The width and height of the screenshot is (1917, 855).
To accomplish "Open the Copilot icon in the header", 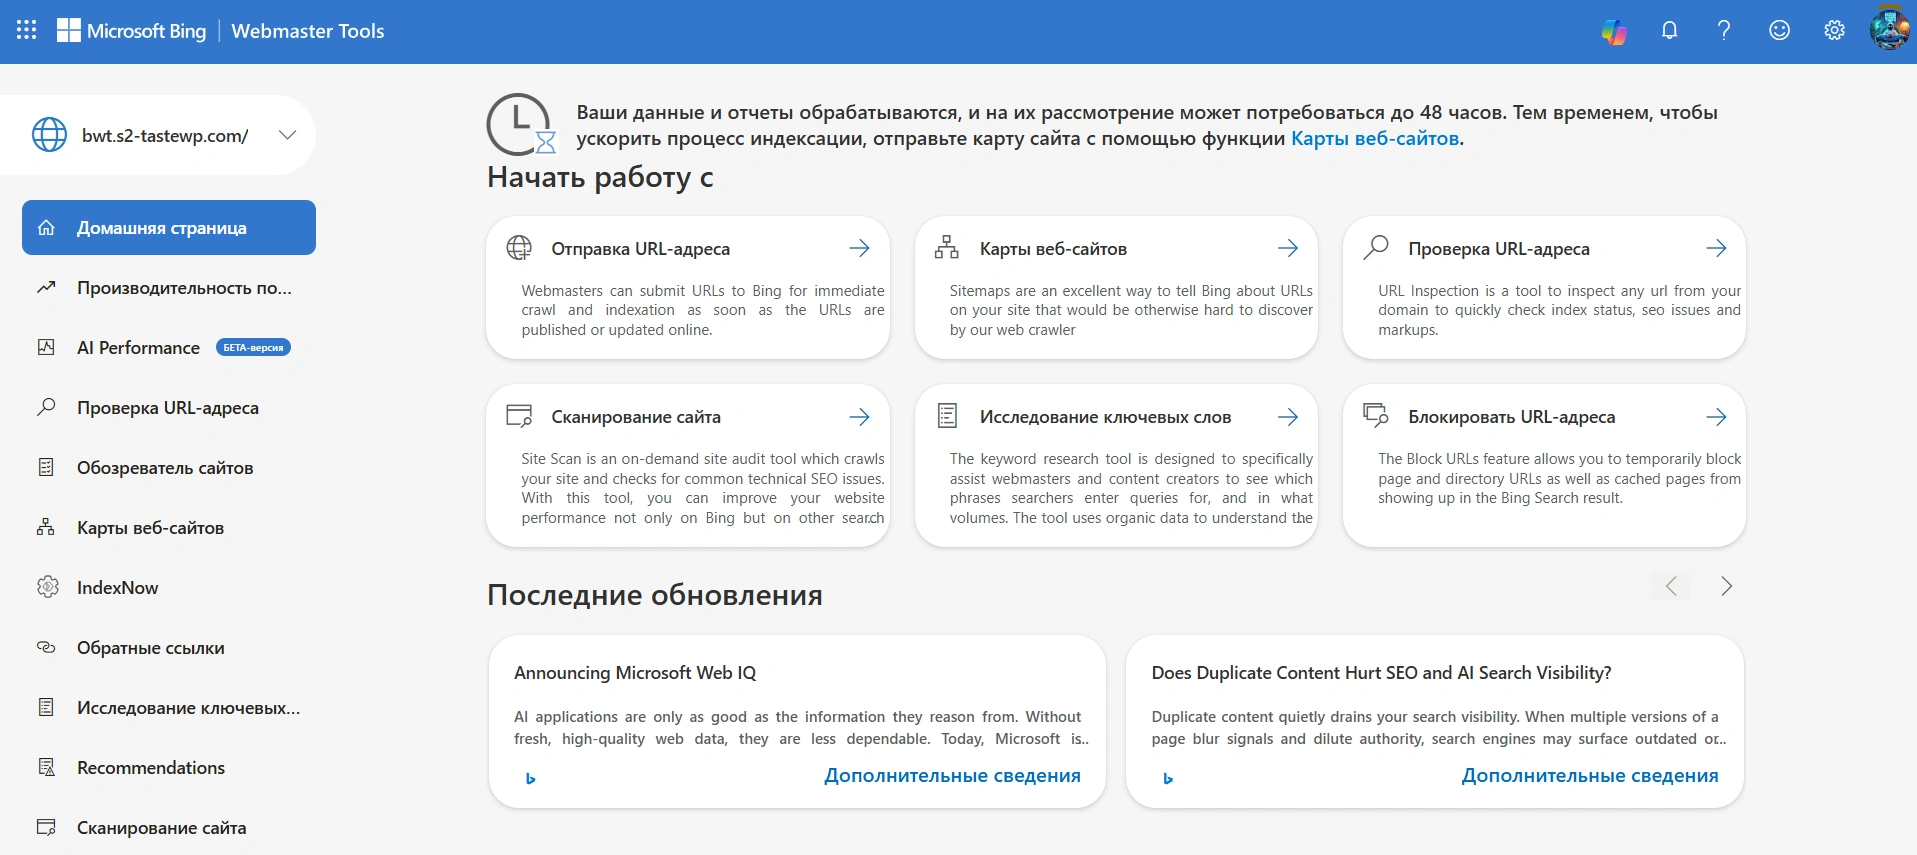I will (1614, 31).
